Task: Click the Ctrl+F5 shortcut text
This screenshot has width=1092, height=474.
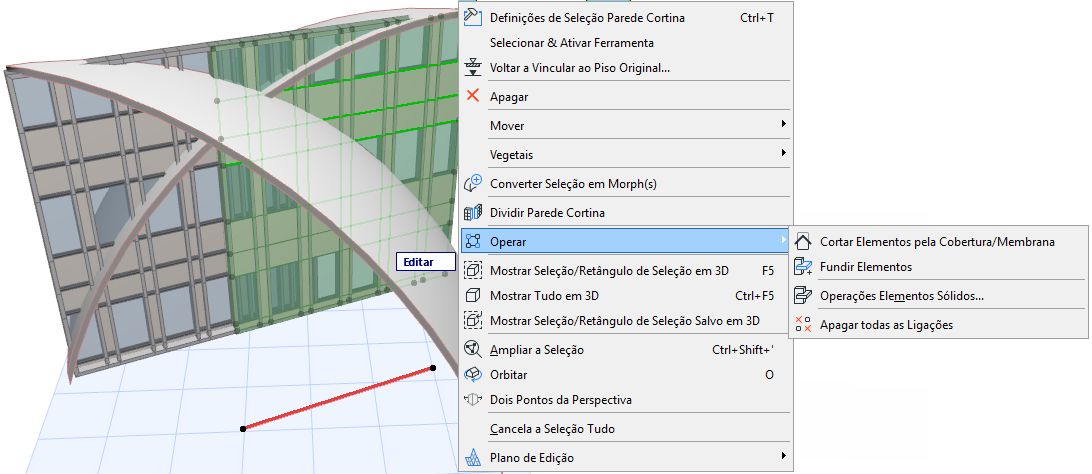Action: pyautogui.click(x=754, y=295)
